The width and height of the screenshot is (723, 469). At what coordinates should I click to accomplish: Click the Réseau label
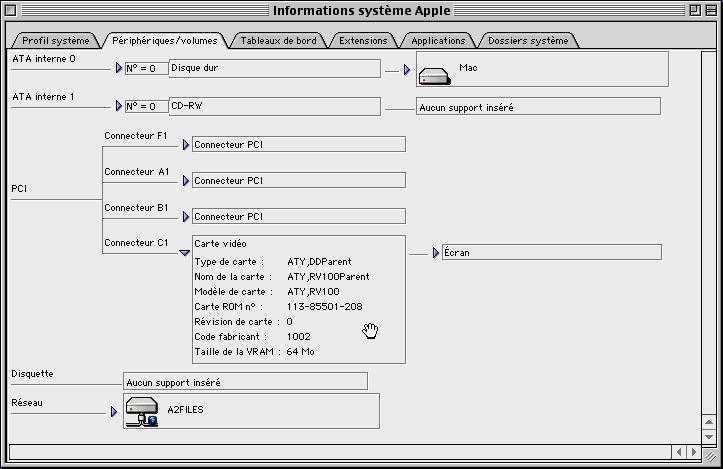pos(27,403)
